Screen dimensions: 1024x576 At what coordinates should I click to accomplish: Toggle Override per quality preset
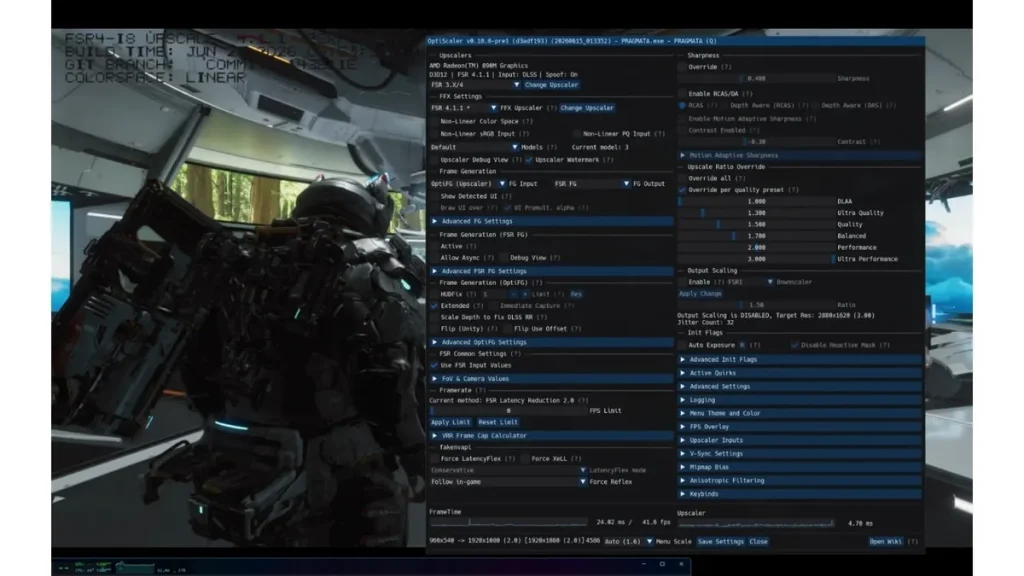click(x=682, y=189)
